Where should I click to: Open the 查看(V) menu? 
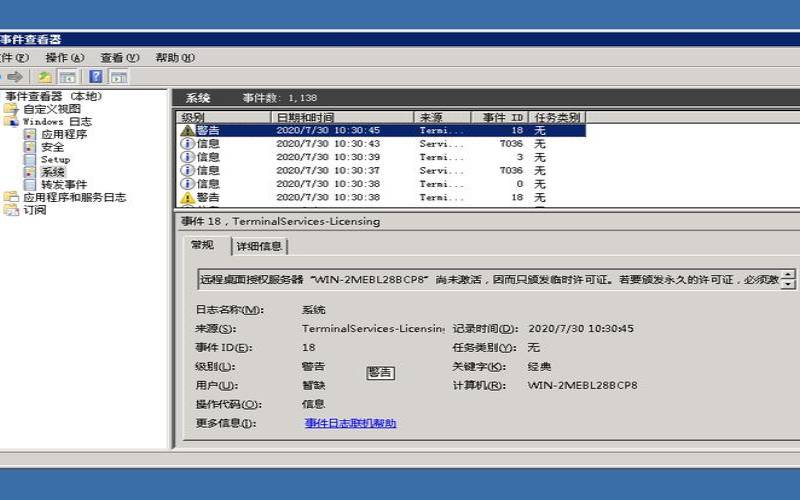[119, 58]
